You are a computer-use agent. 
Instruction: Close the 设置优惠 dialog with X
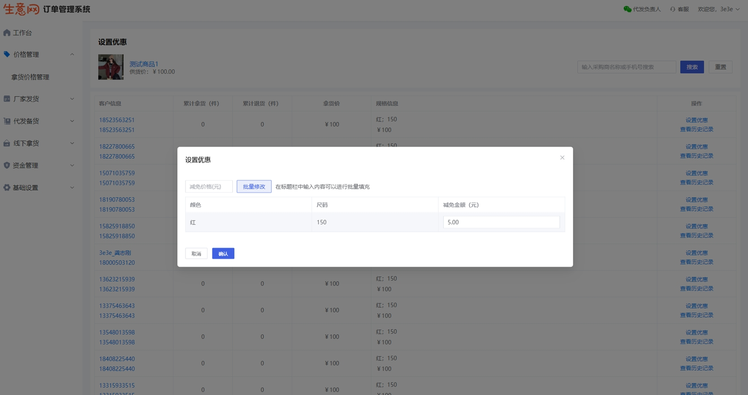coord(562,157)
